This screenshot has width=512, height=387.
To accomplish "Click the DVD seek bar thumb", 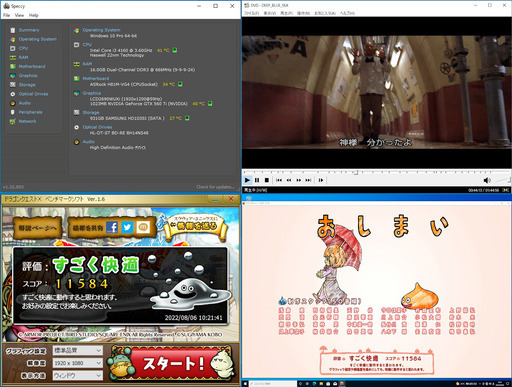I will coord(356,173).
